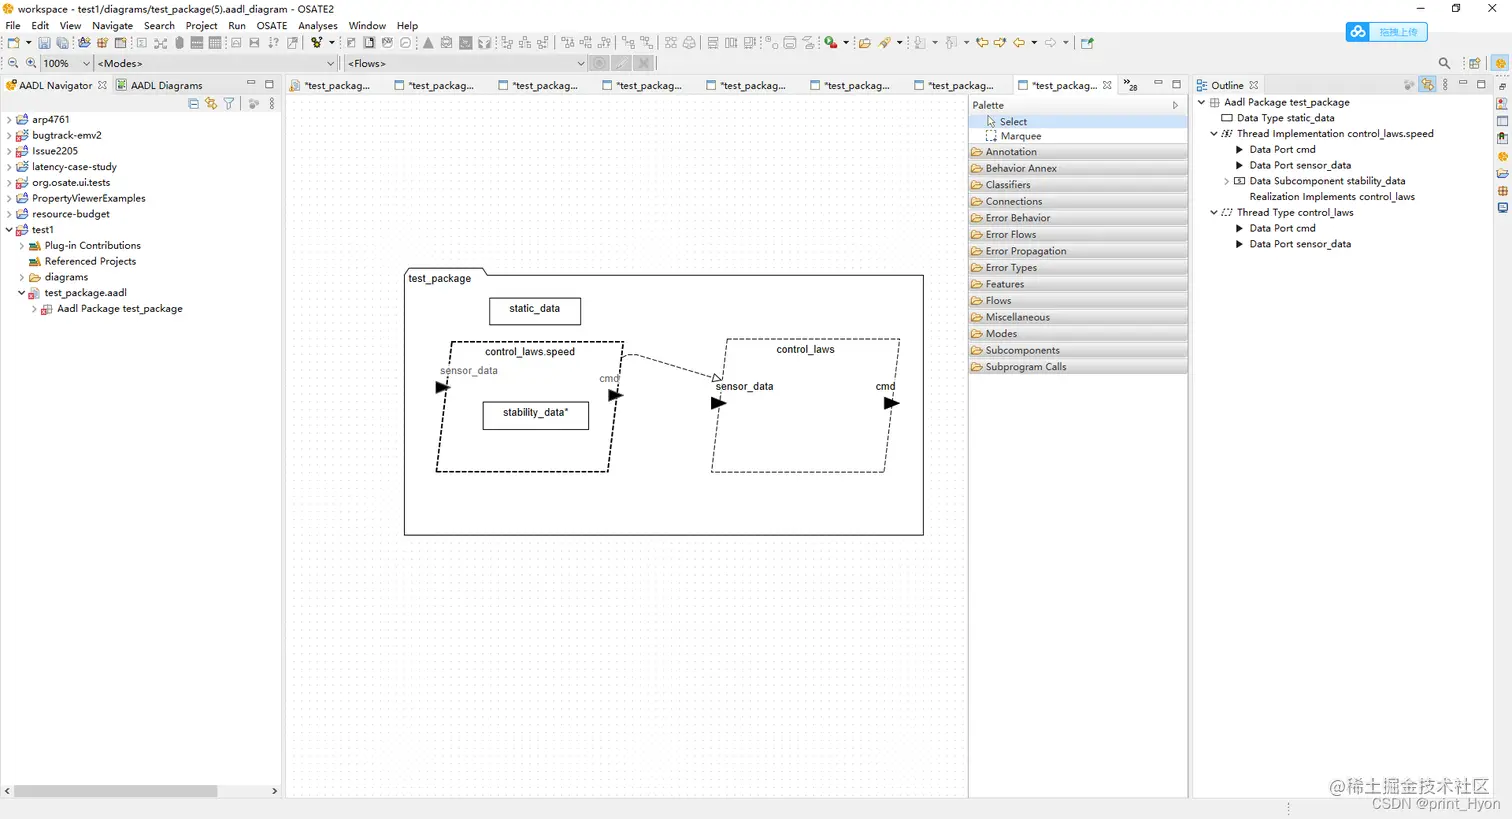The width and height of the screenshot is (1512, 819).
Task: Select the stability_data* box in diagram
Action: [x=536, y=415]
